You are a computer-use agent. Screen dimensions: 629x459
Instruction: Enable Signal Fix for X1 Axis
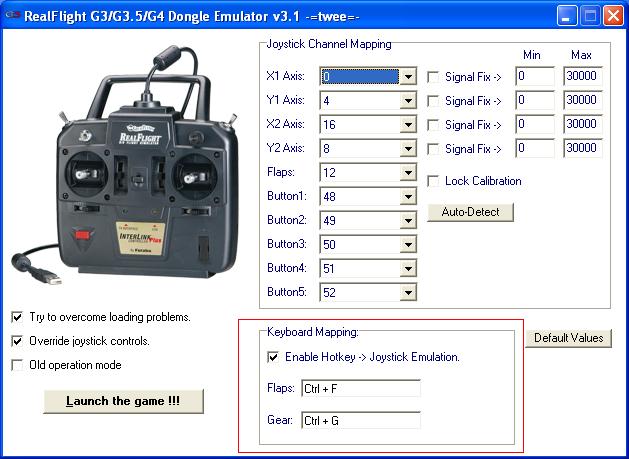(433, 77)
